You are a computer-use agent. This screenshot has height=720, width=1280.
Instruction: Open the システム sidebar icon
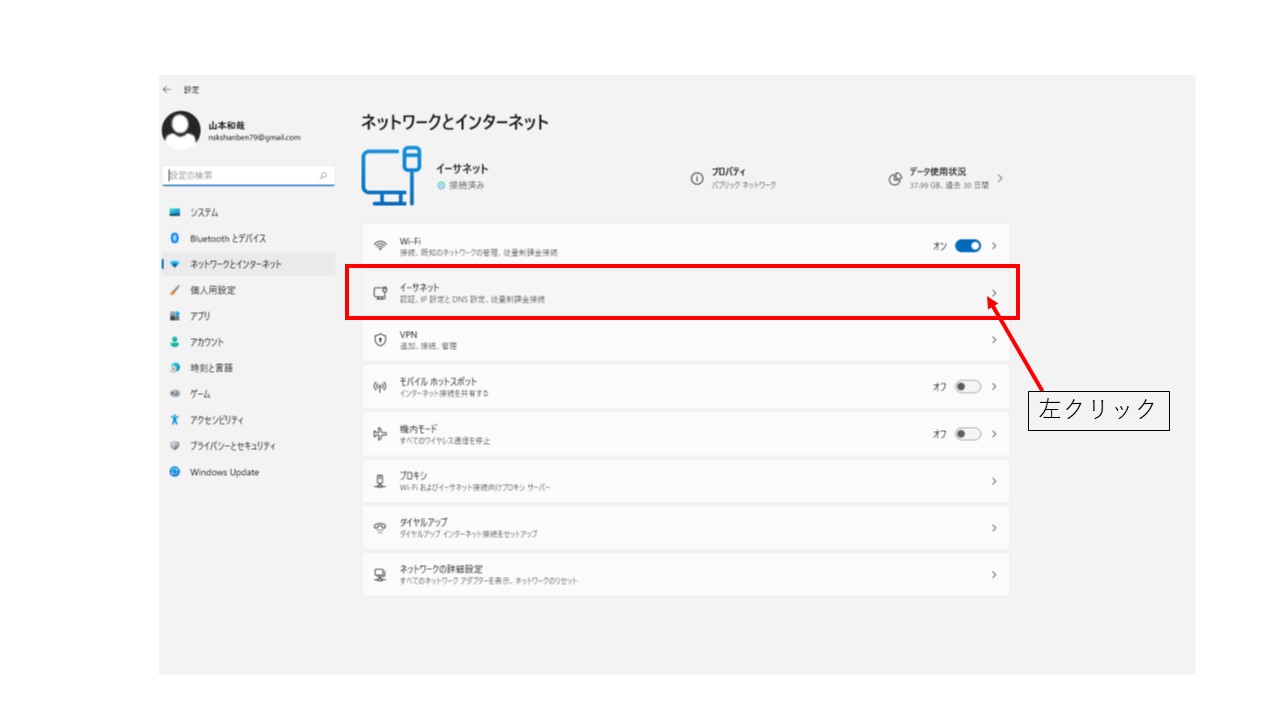pos(175,212)
